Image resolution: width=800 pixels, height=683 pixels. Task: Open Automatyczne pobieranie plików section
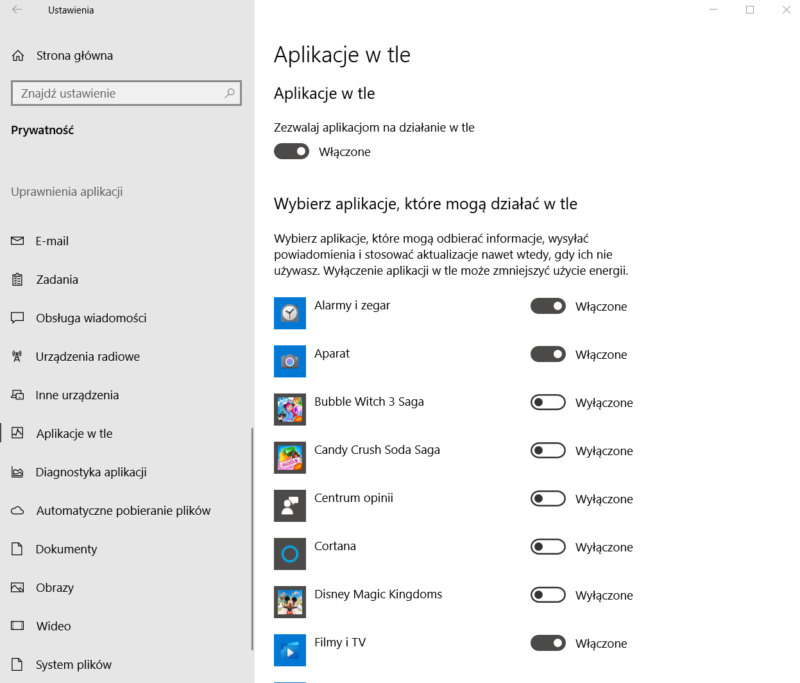pos(123,510)
